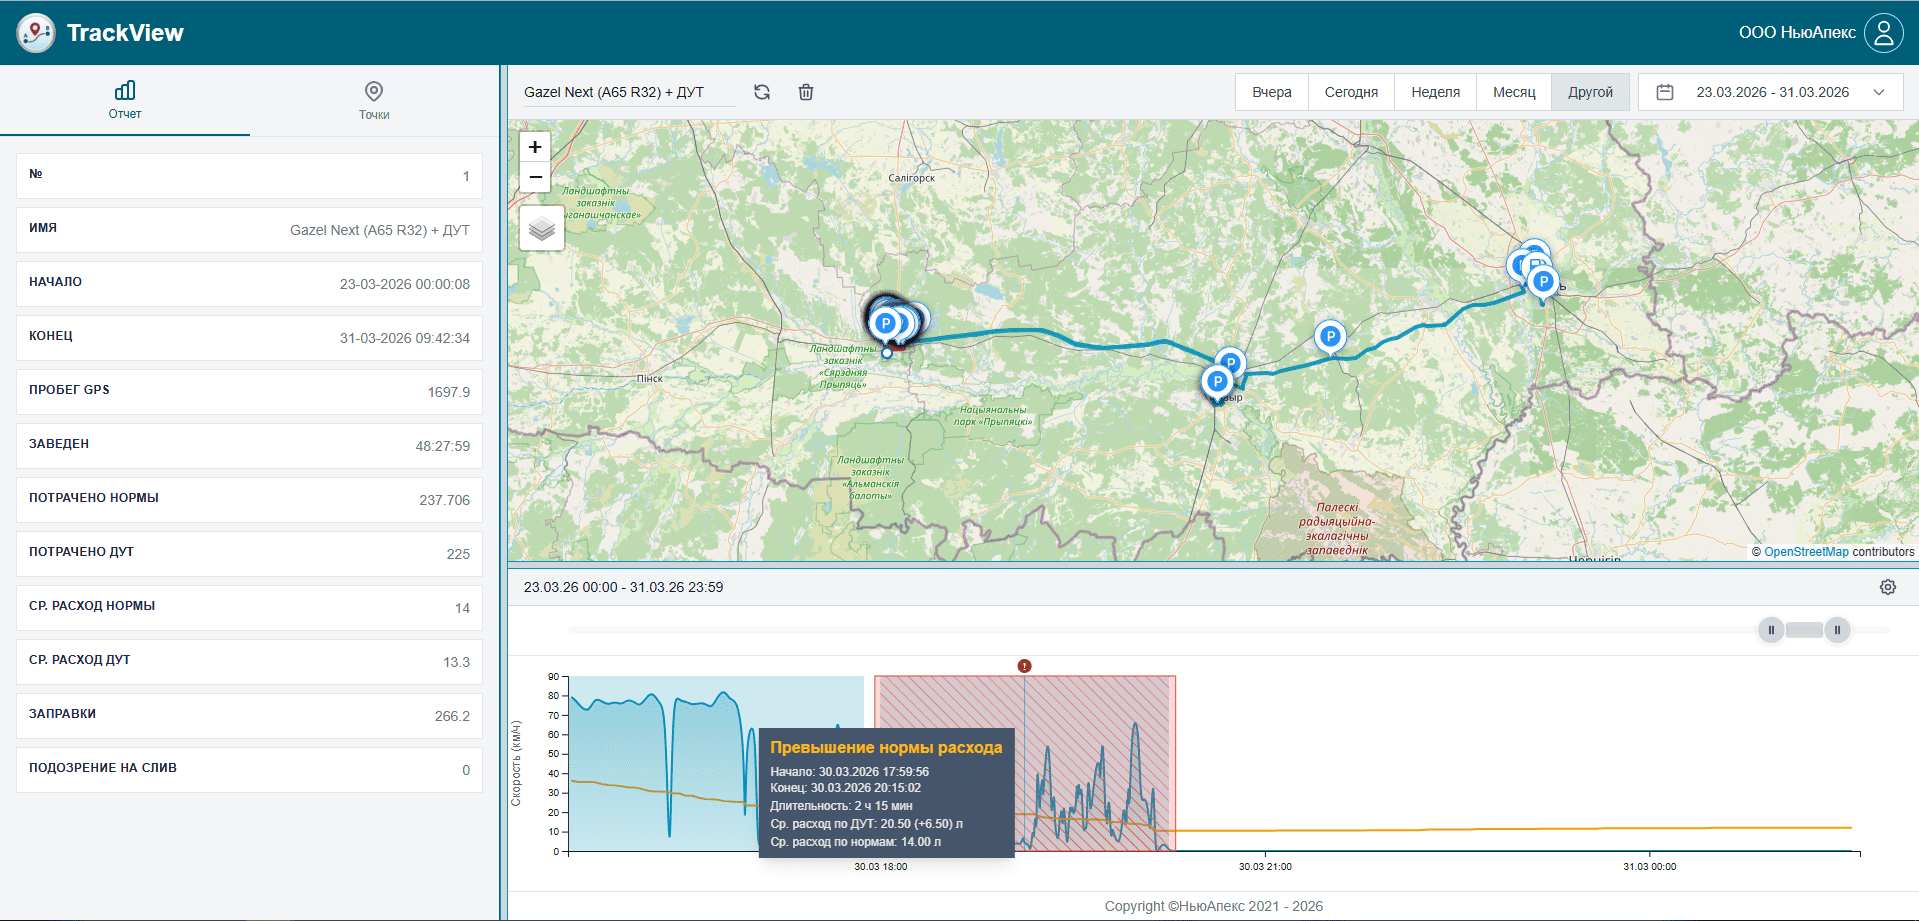Select the Вчера period option
This screenshot has height=921, width=1919.
tap(1271, 92)
